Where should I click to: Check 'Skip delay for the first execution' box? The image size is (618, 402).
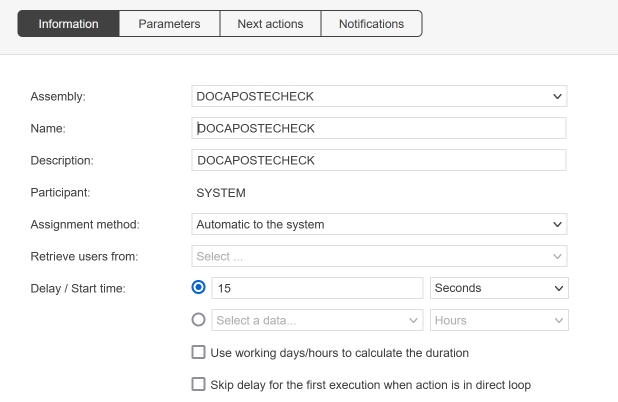pyautogui.click(x=198, y=384)
